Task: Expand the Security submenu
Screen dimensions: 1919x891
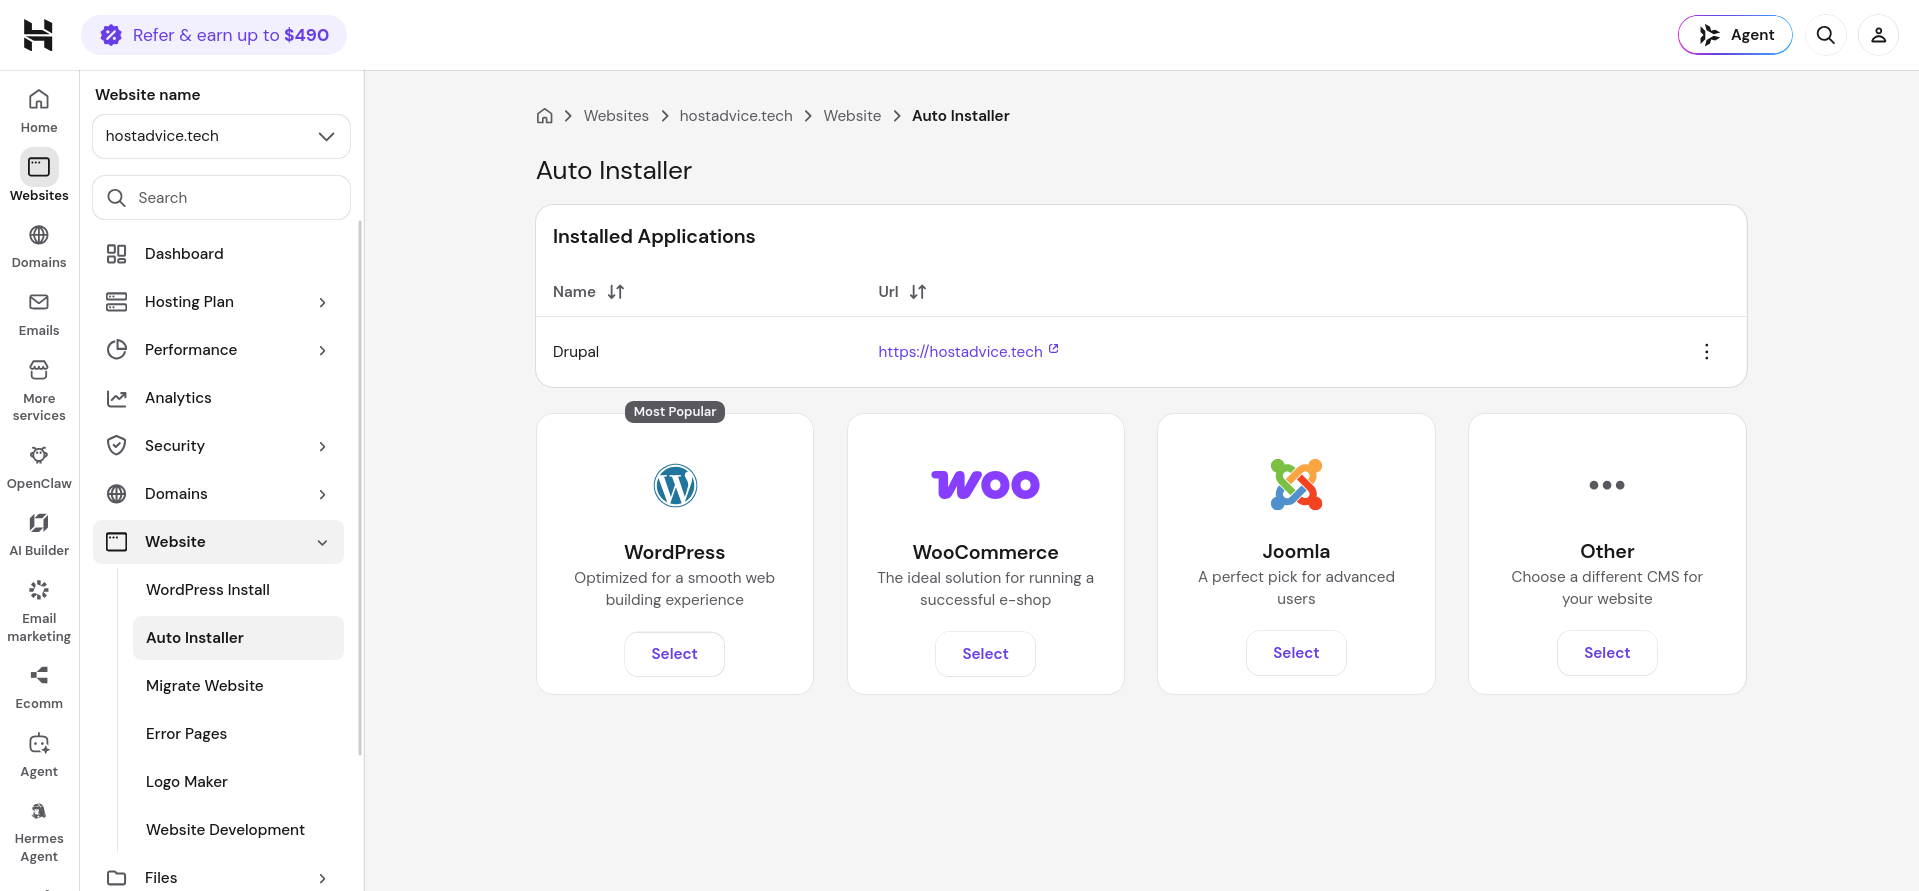Action: pyautogui.click(x=323, y=446)
